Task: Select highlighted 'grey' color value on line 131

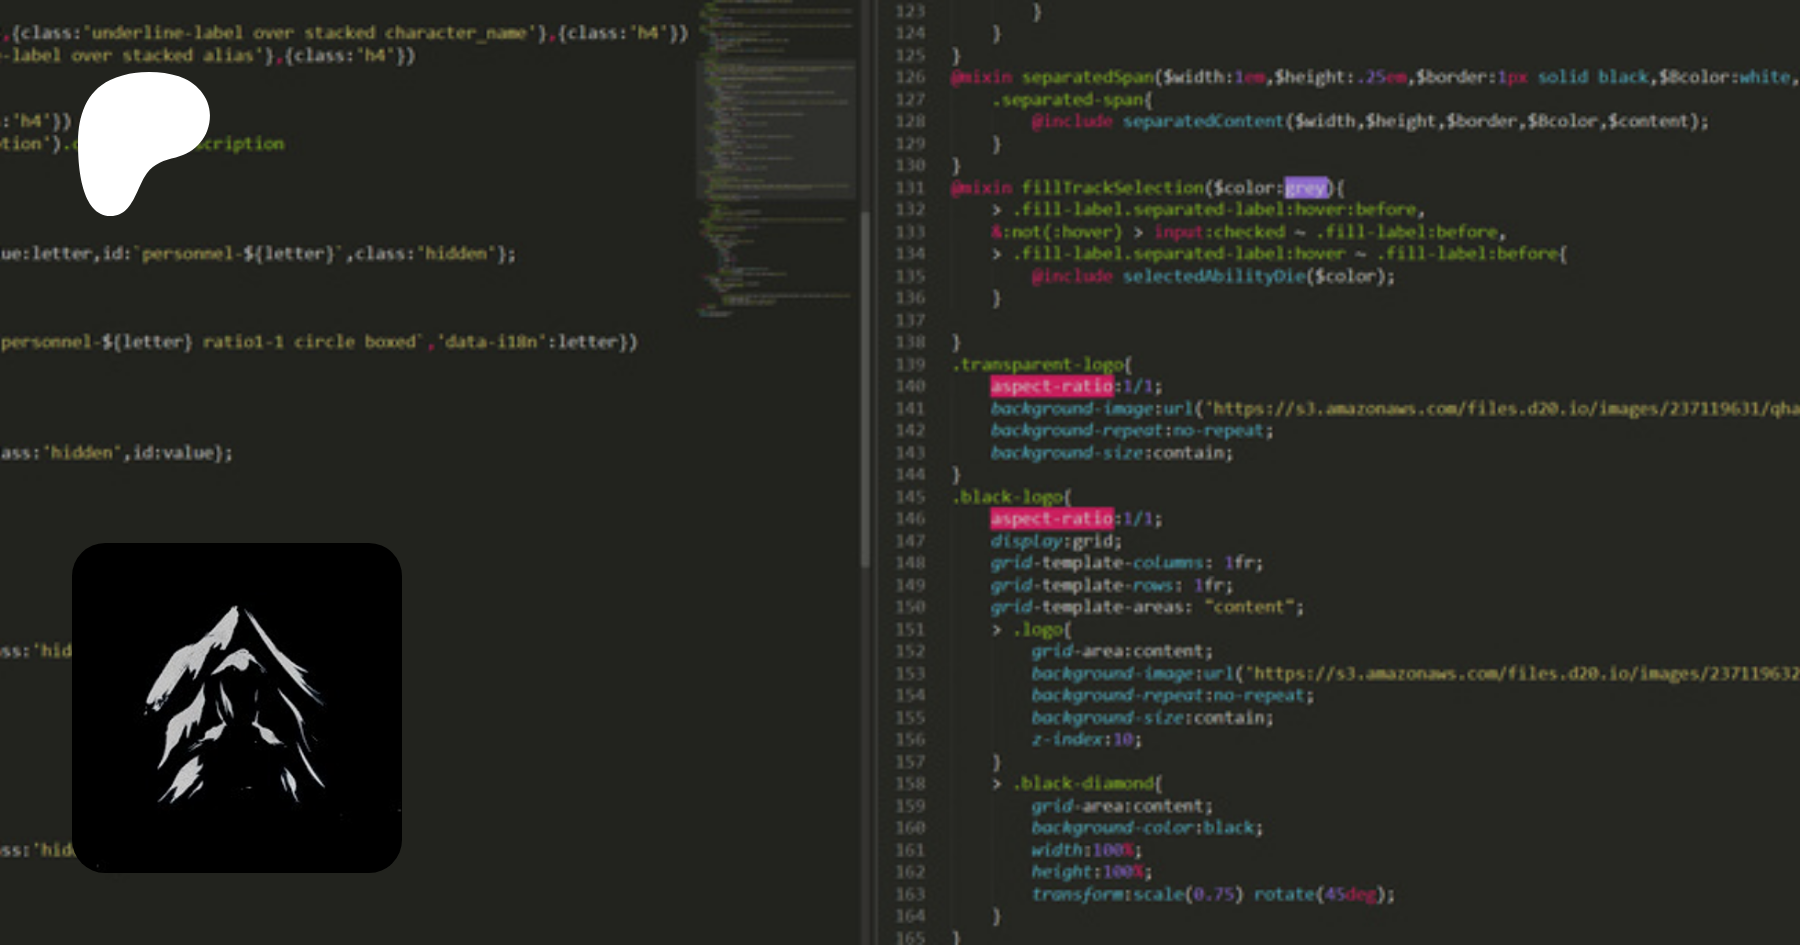Action: click(x=1306, y=188)
